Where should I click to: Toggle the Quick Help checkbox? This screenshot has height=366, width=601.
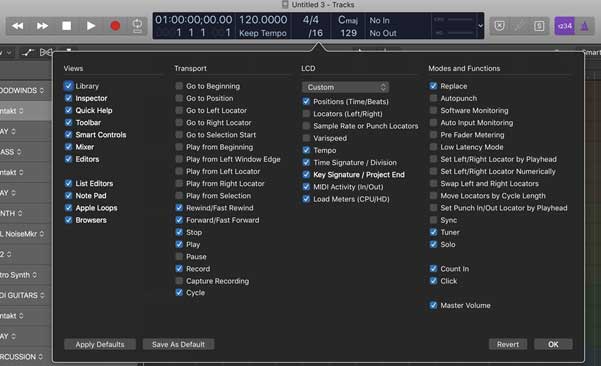point(68,110)
